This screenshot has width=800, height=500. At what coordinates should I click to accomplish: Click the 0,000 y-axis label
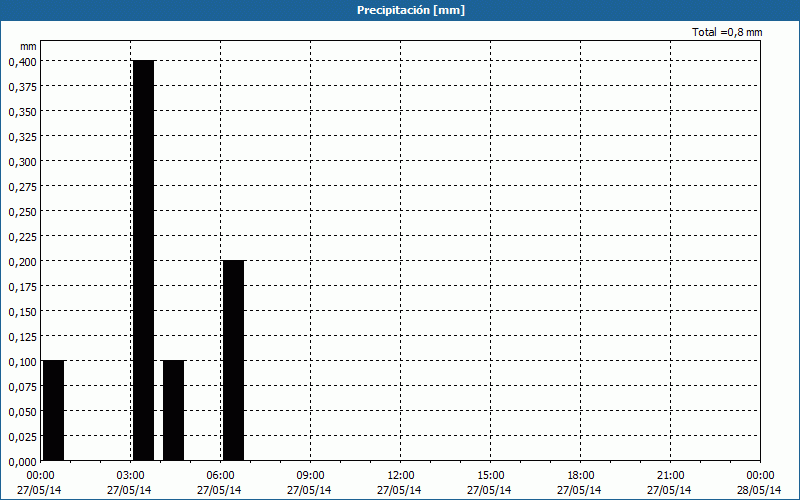click(22, 462)
